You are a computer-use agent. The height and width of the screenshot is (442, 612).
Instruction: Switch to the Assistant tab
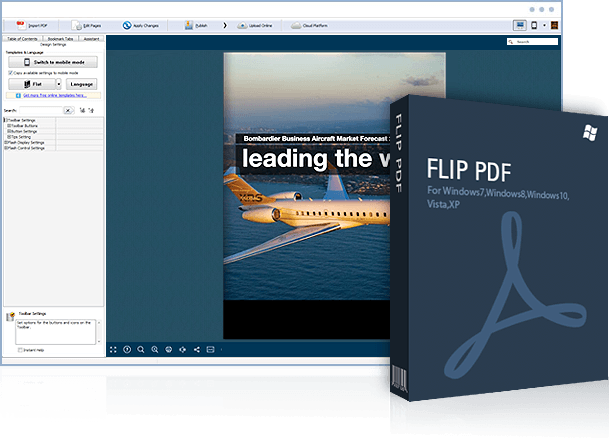click(91, 39)
